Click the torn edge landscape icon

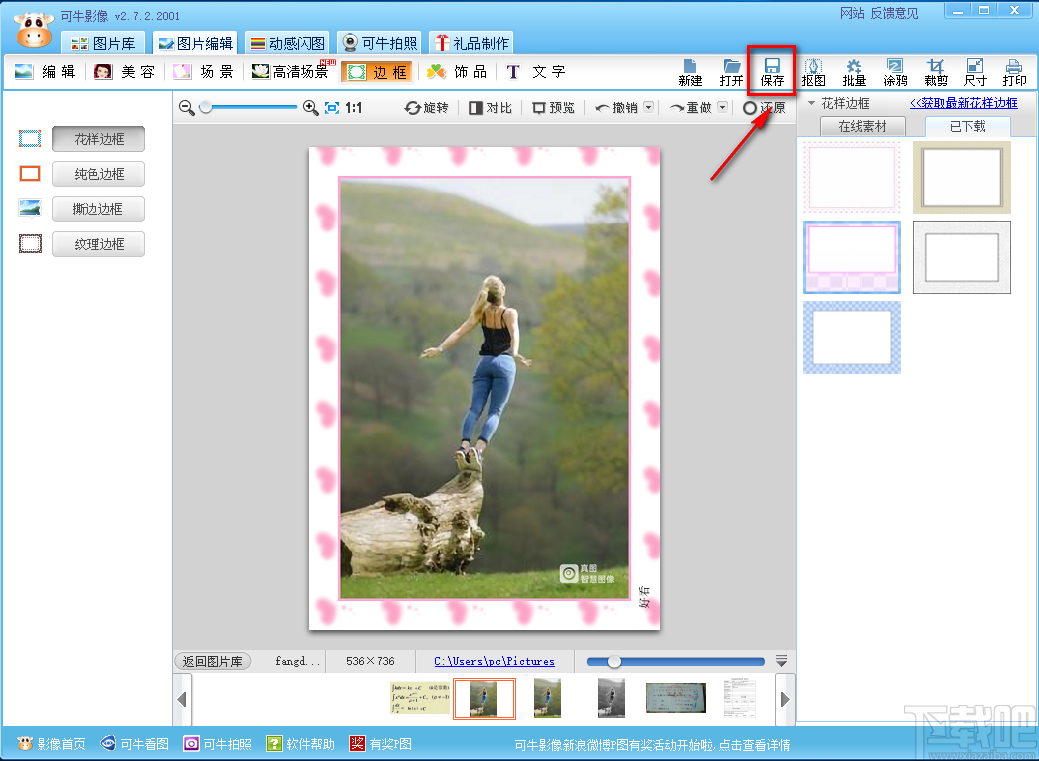pyautogui.click(x=30, y=209)
